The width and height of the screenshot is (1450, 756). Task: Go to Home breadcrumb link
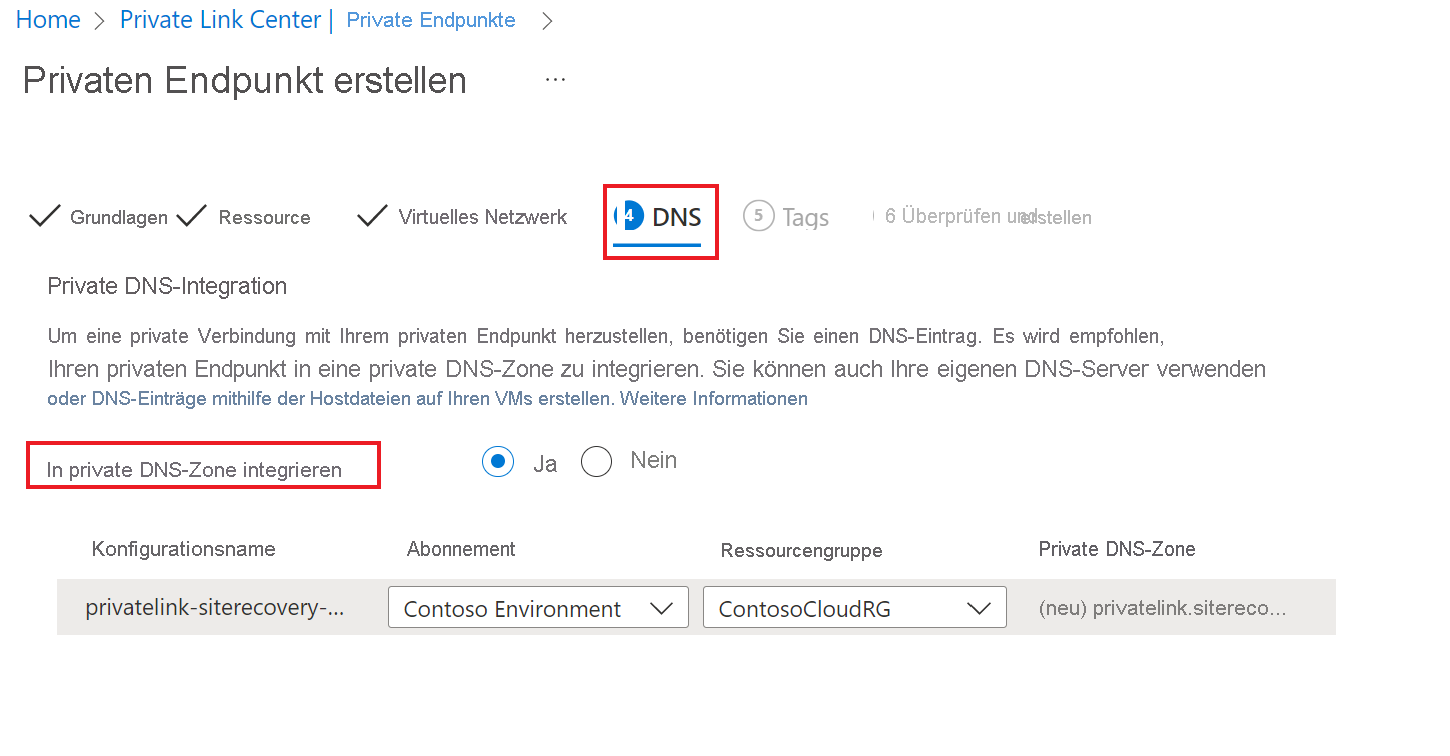coord(48,20)
